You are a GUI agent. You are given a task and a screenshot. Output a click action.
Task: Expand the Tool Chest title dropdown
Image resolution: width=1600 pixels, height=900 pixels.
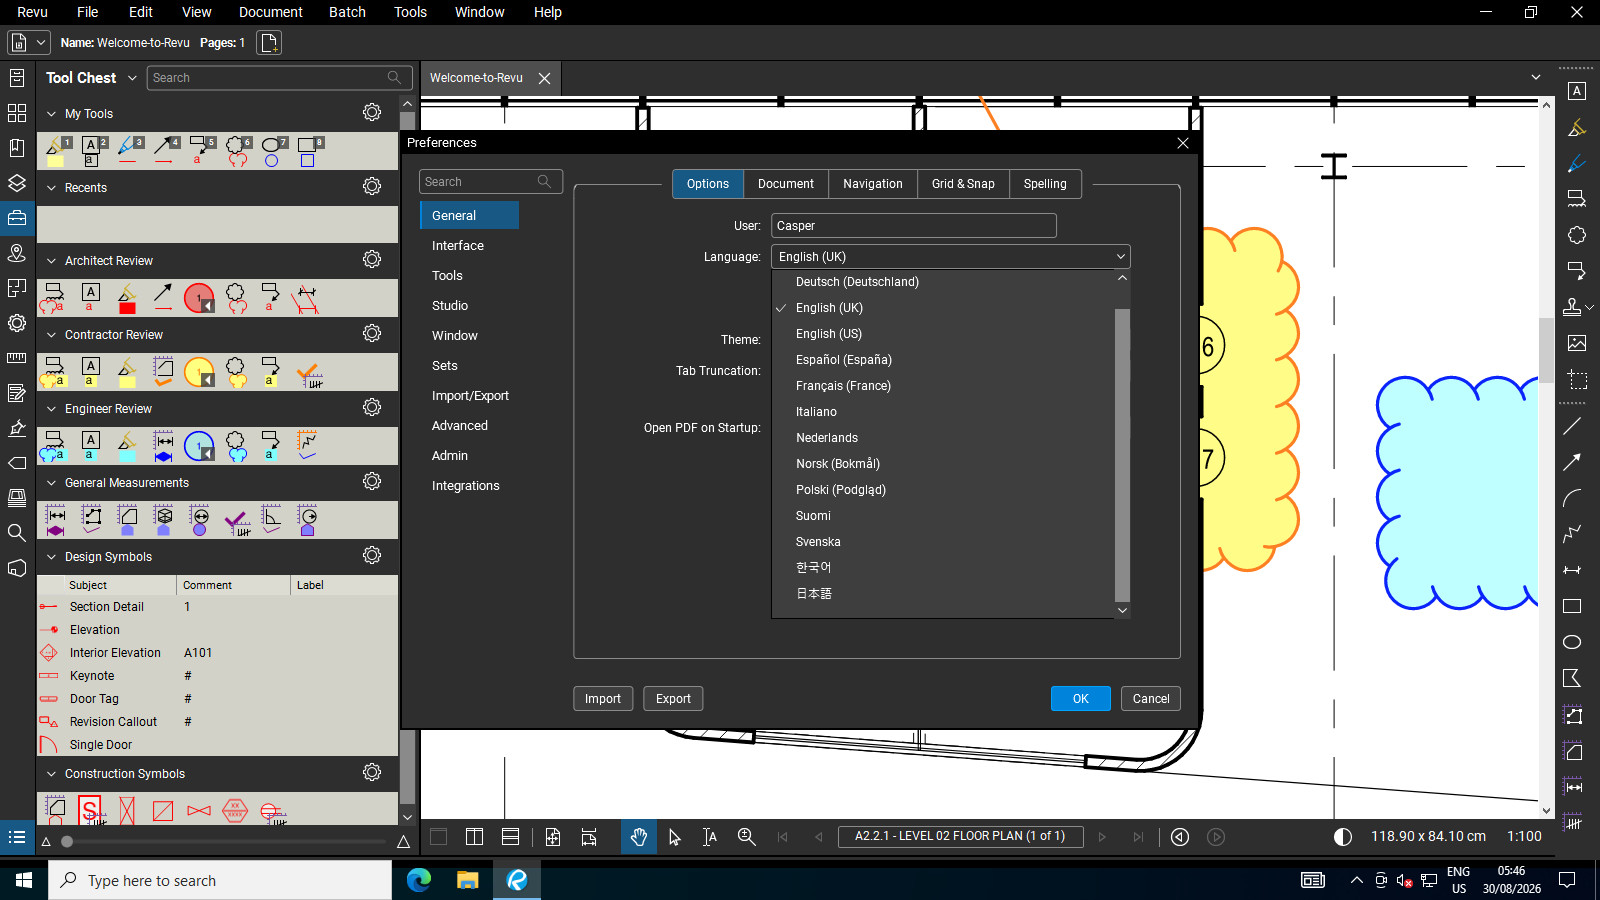[x=132, y=78]
